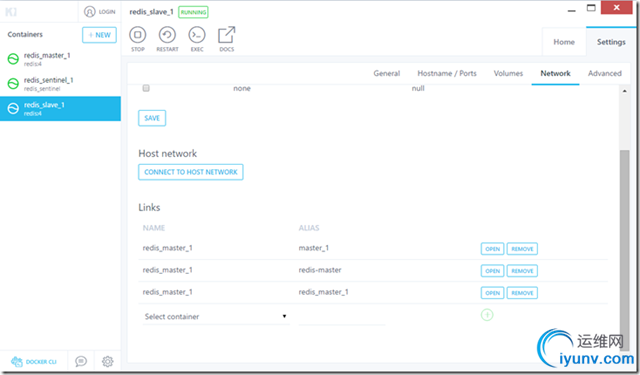
Task: Open the redis-master alias link
Action: (x=492, y=271)
